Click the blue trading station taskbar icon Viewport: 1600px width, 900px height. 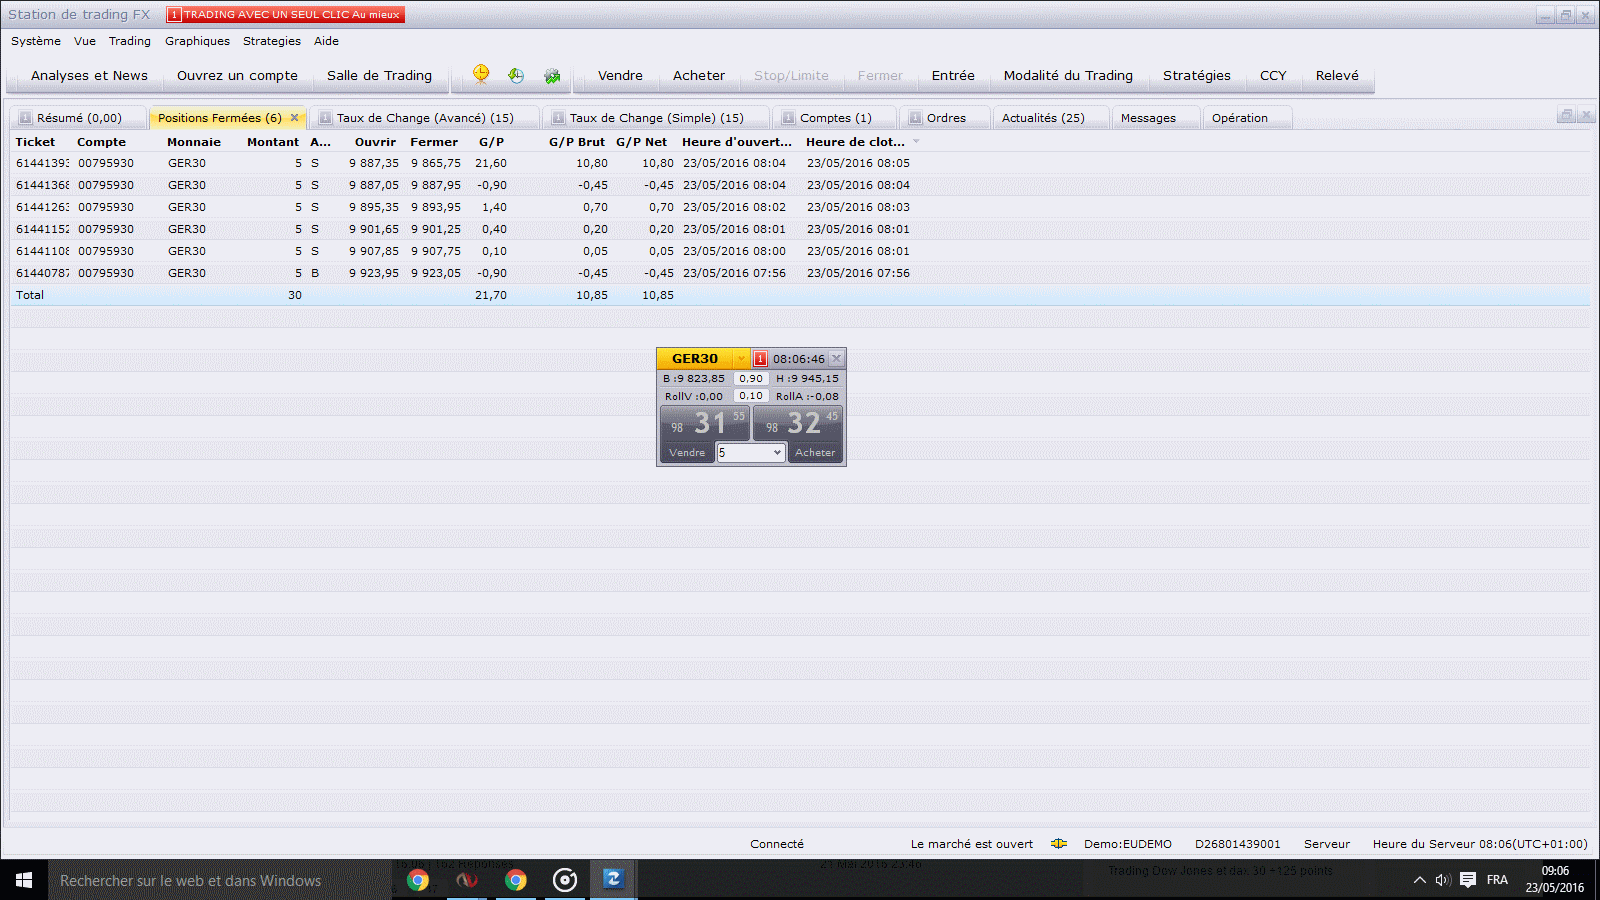pos(613,880)
